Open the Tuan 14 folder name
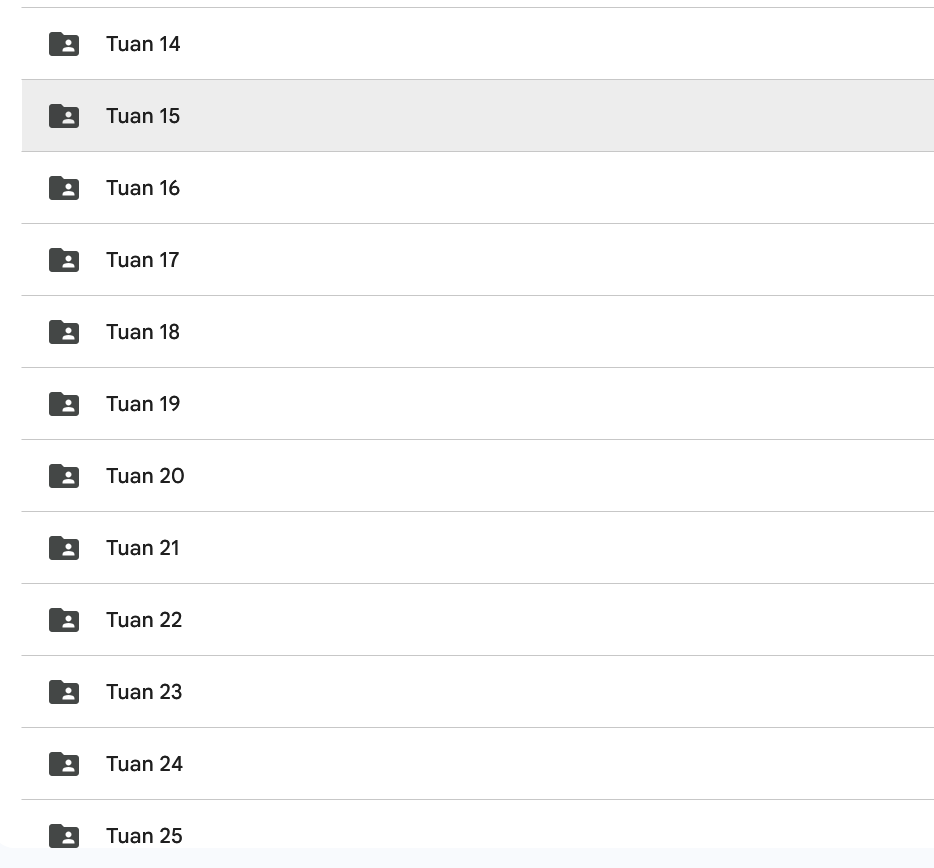934x868 pixels. click(143, 44)
